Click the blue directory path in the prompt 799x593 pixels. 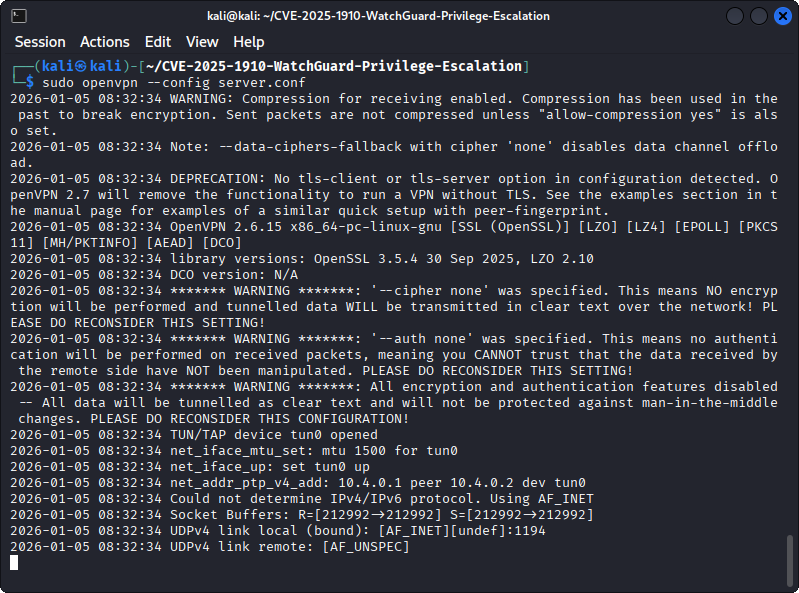[340, 66]
